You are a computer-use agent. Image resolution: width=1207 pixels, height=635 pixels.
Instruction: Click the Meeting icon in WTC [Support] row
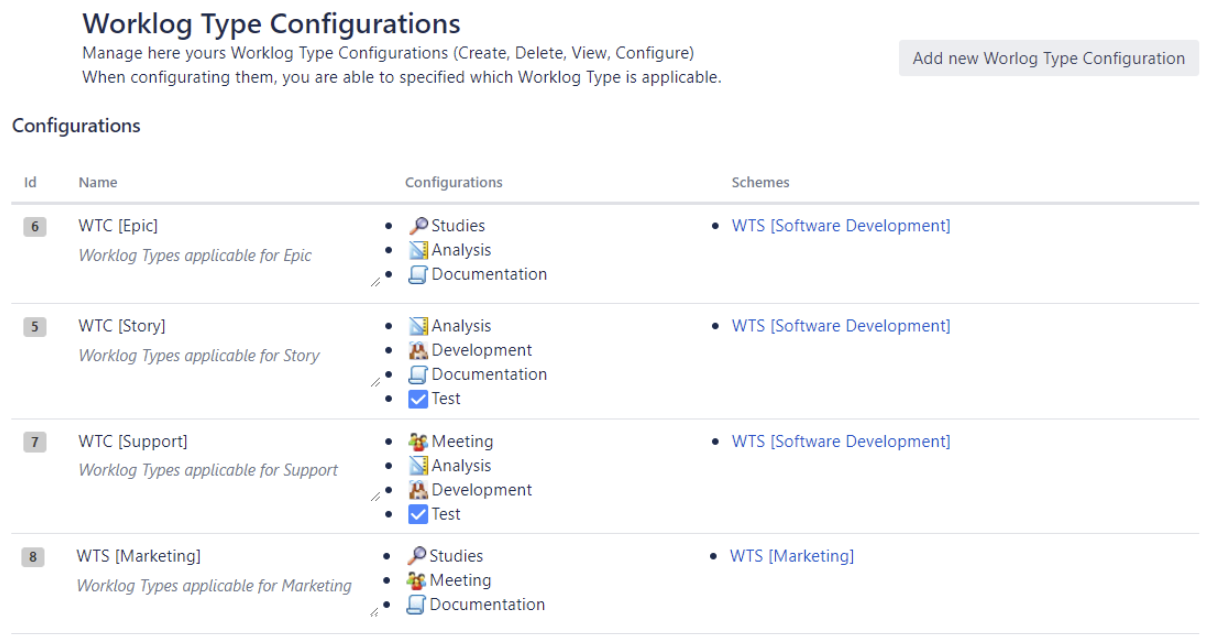pos(420,441)
